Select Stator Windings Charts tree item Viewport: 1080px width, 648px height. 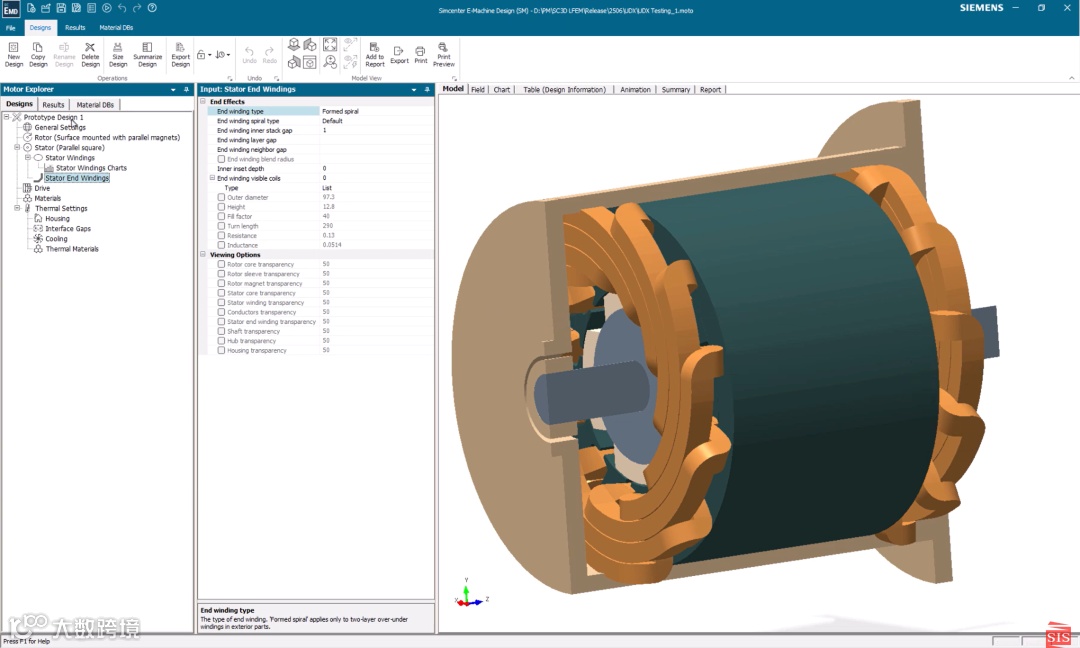[91, 168]
